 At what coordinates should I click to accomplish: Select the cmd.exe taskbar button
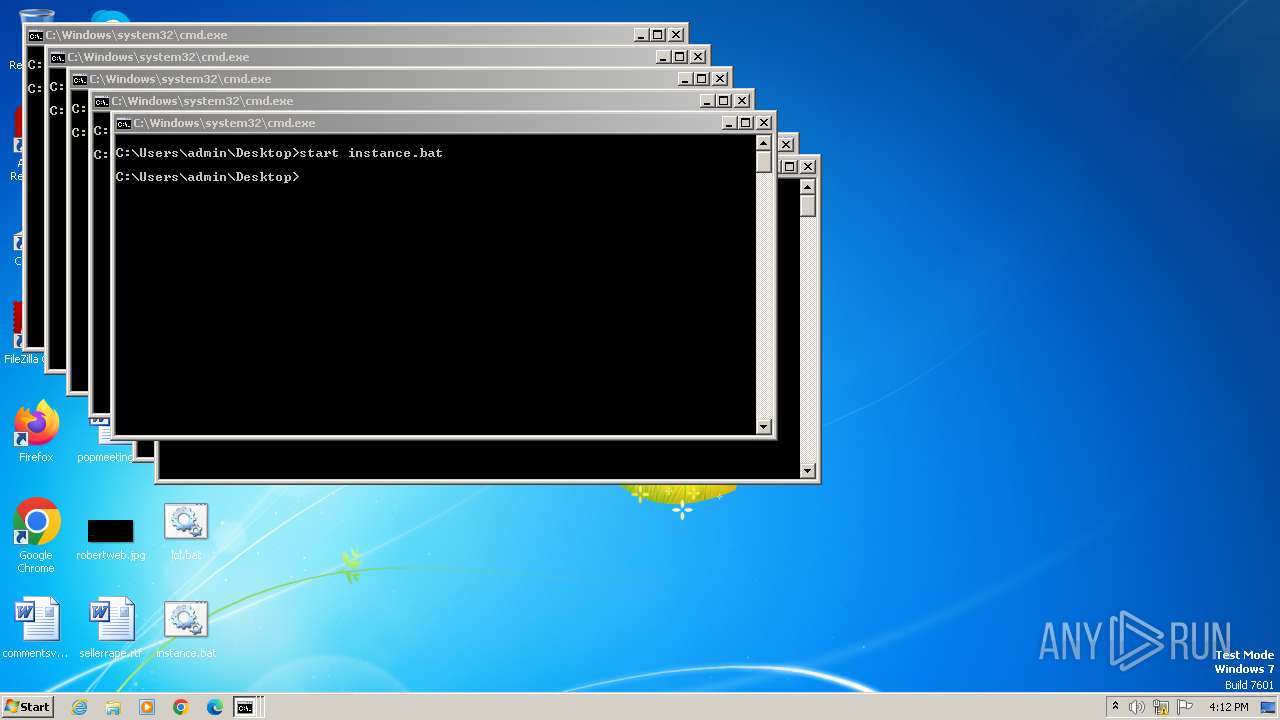tap(245, 707)
